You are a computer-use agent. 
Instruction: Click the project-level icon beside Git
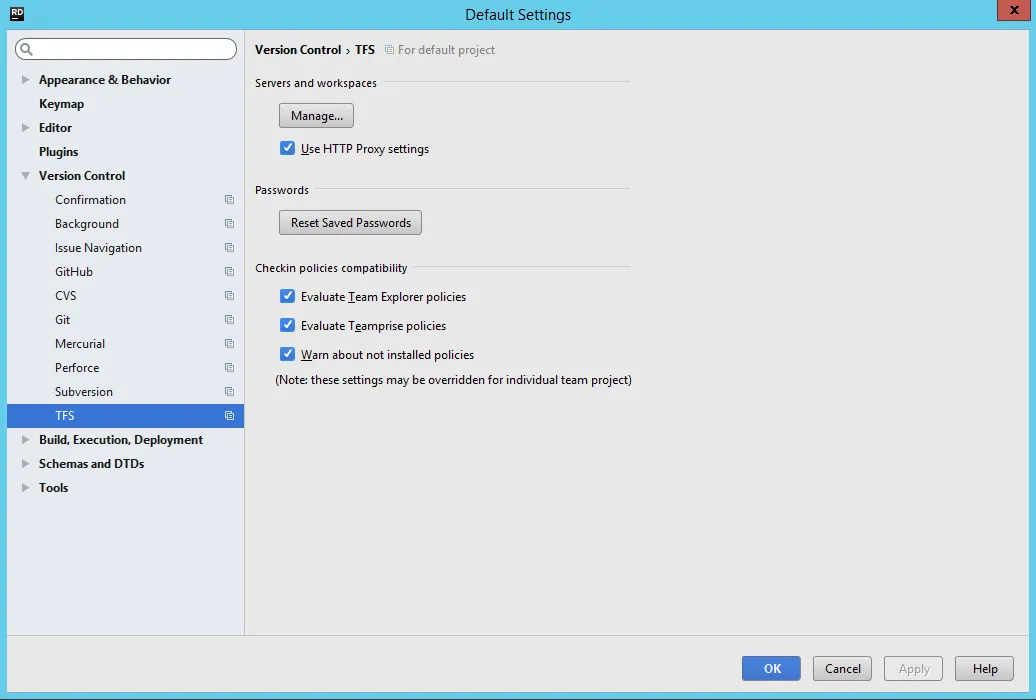click(x=229, y=320)
